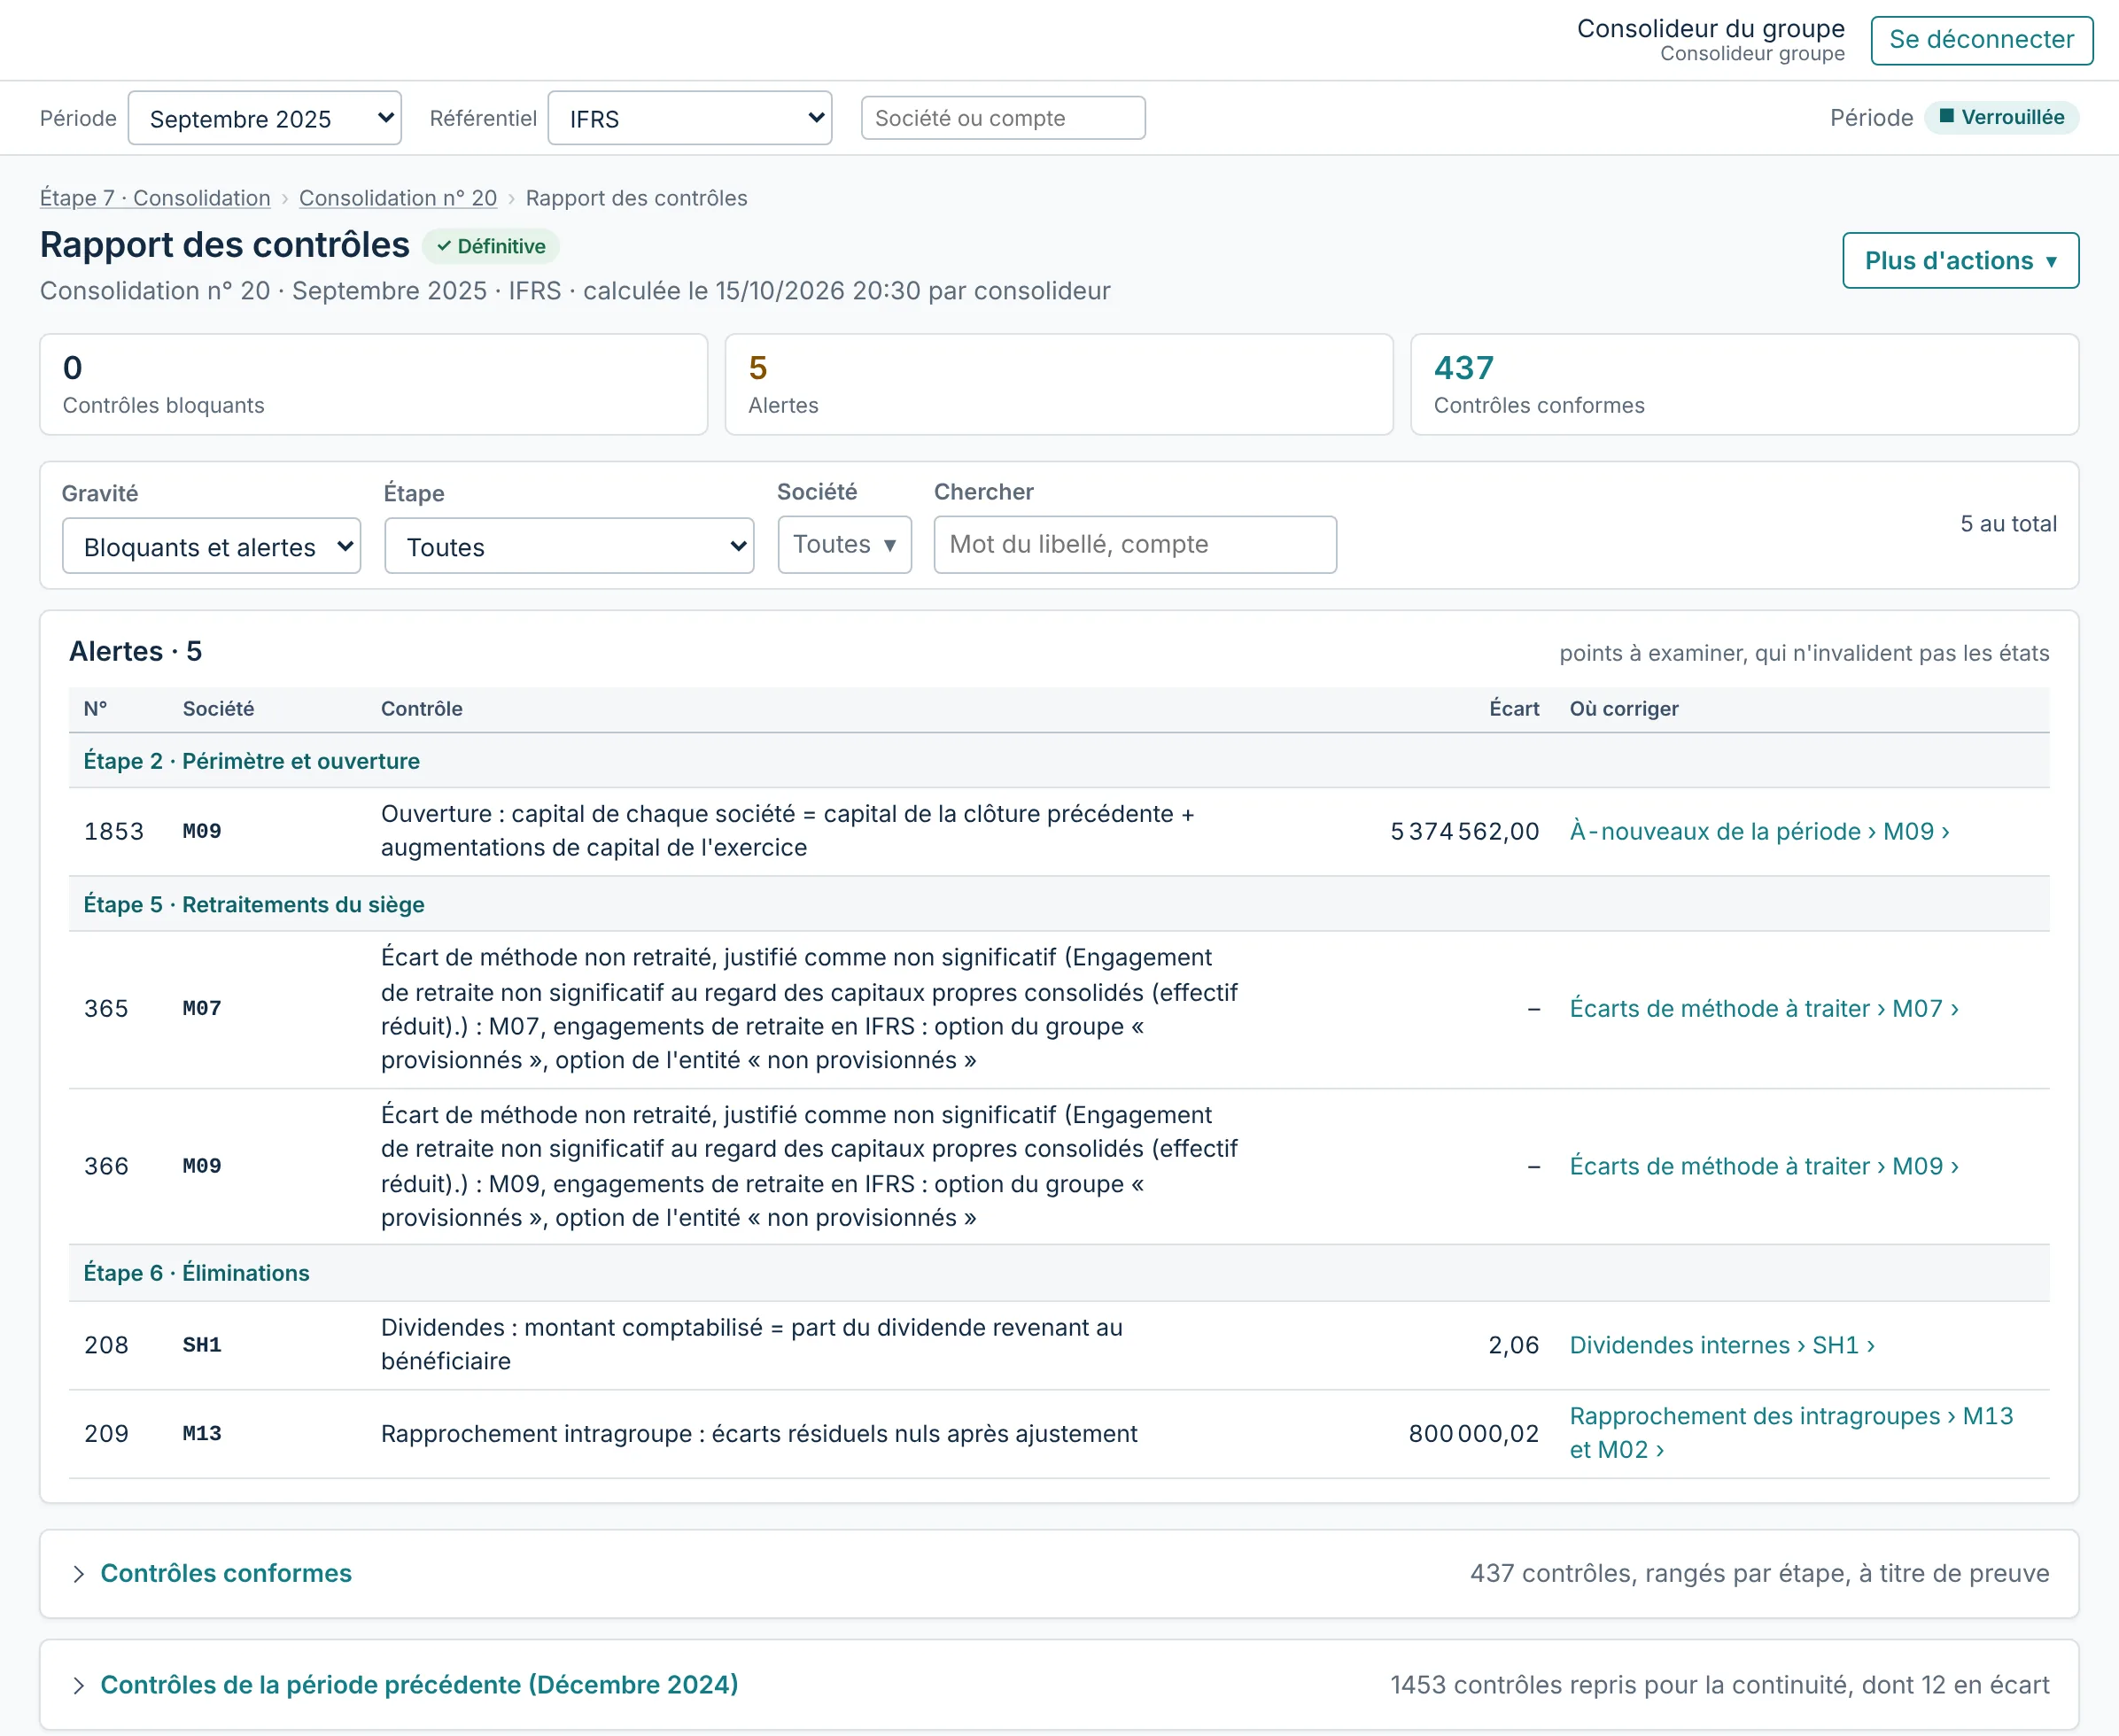Viewport: 2119px width, 1736px height.
Task: Open Rapprochement des intragroupes M13 et M02 link
Action: click(1791, 1433)
